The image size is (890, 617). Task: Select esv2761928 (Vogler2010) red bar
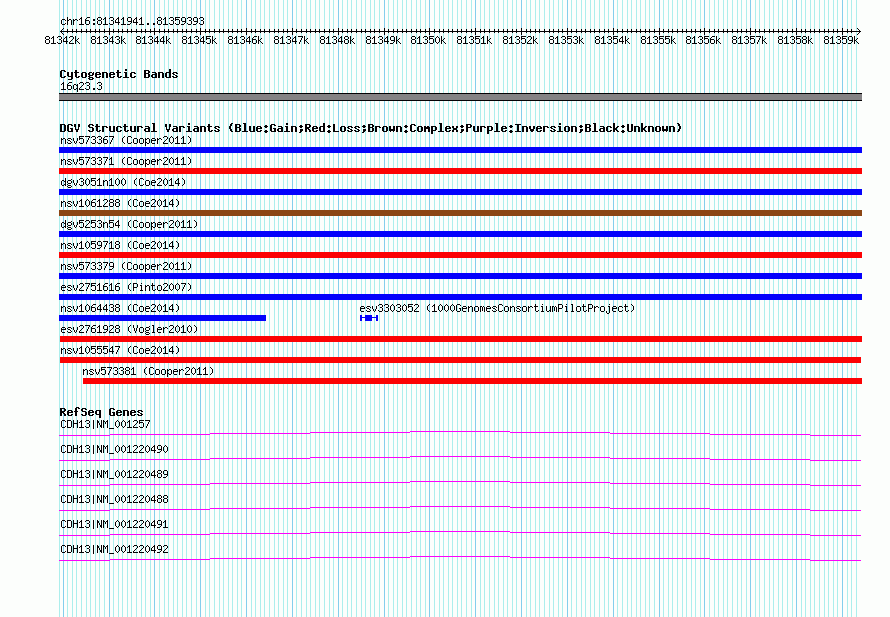460,339
